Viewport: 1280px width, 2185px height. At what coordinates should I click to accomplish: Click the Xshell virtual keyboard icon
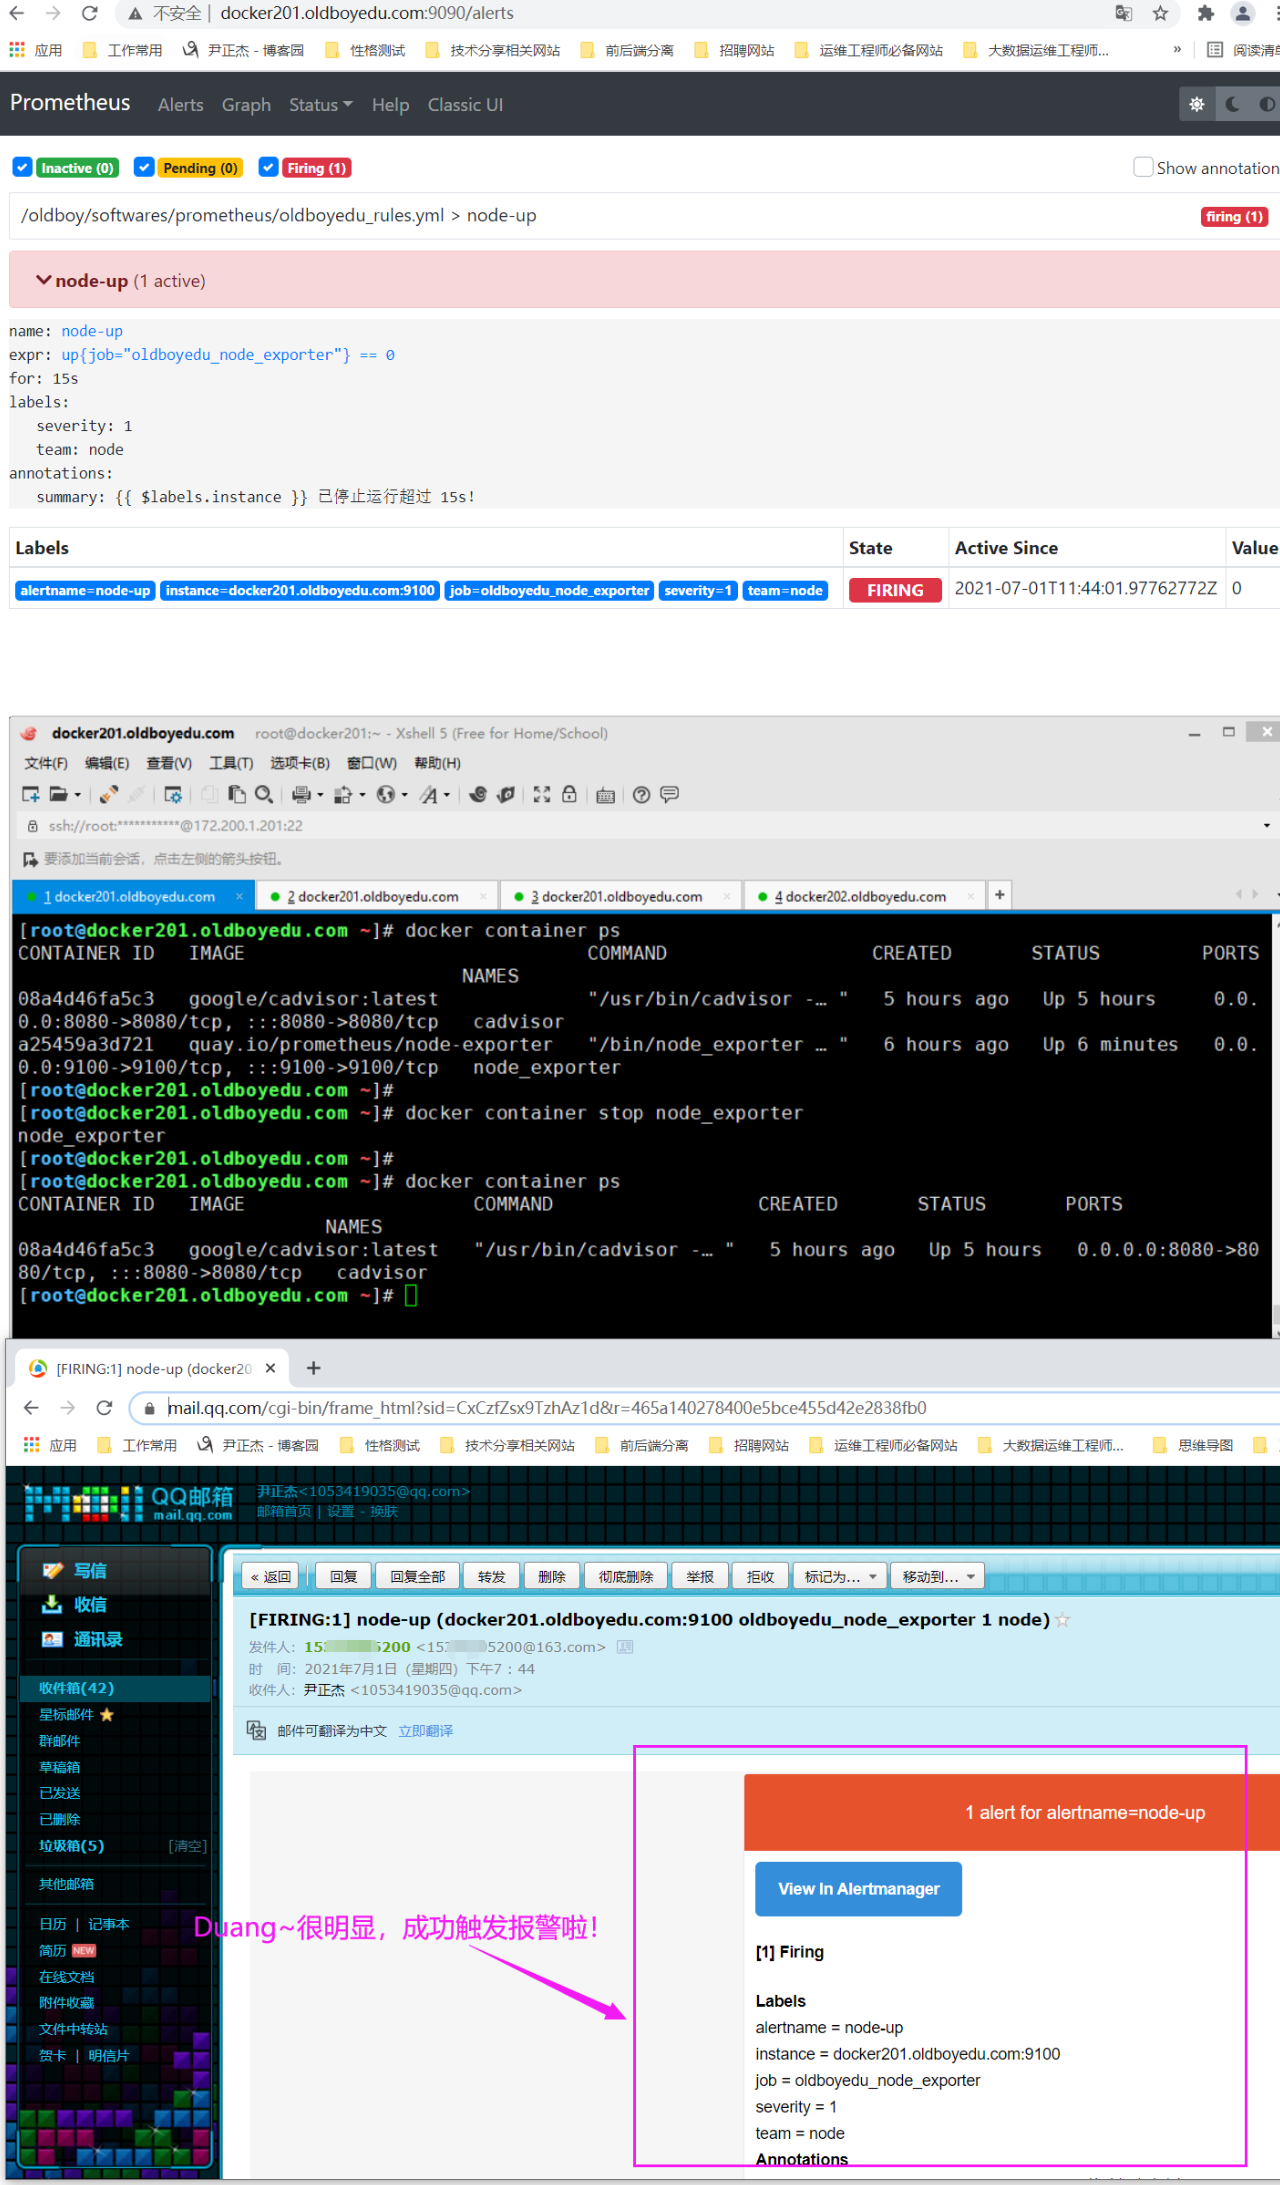[x=605, y=796]
